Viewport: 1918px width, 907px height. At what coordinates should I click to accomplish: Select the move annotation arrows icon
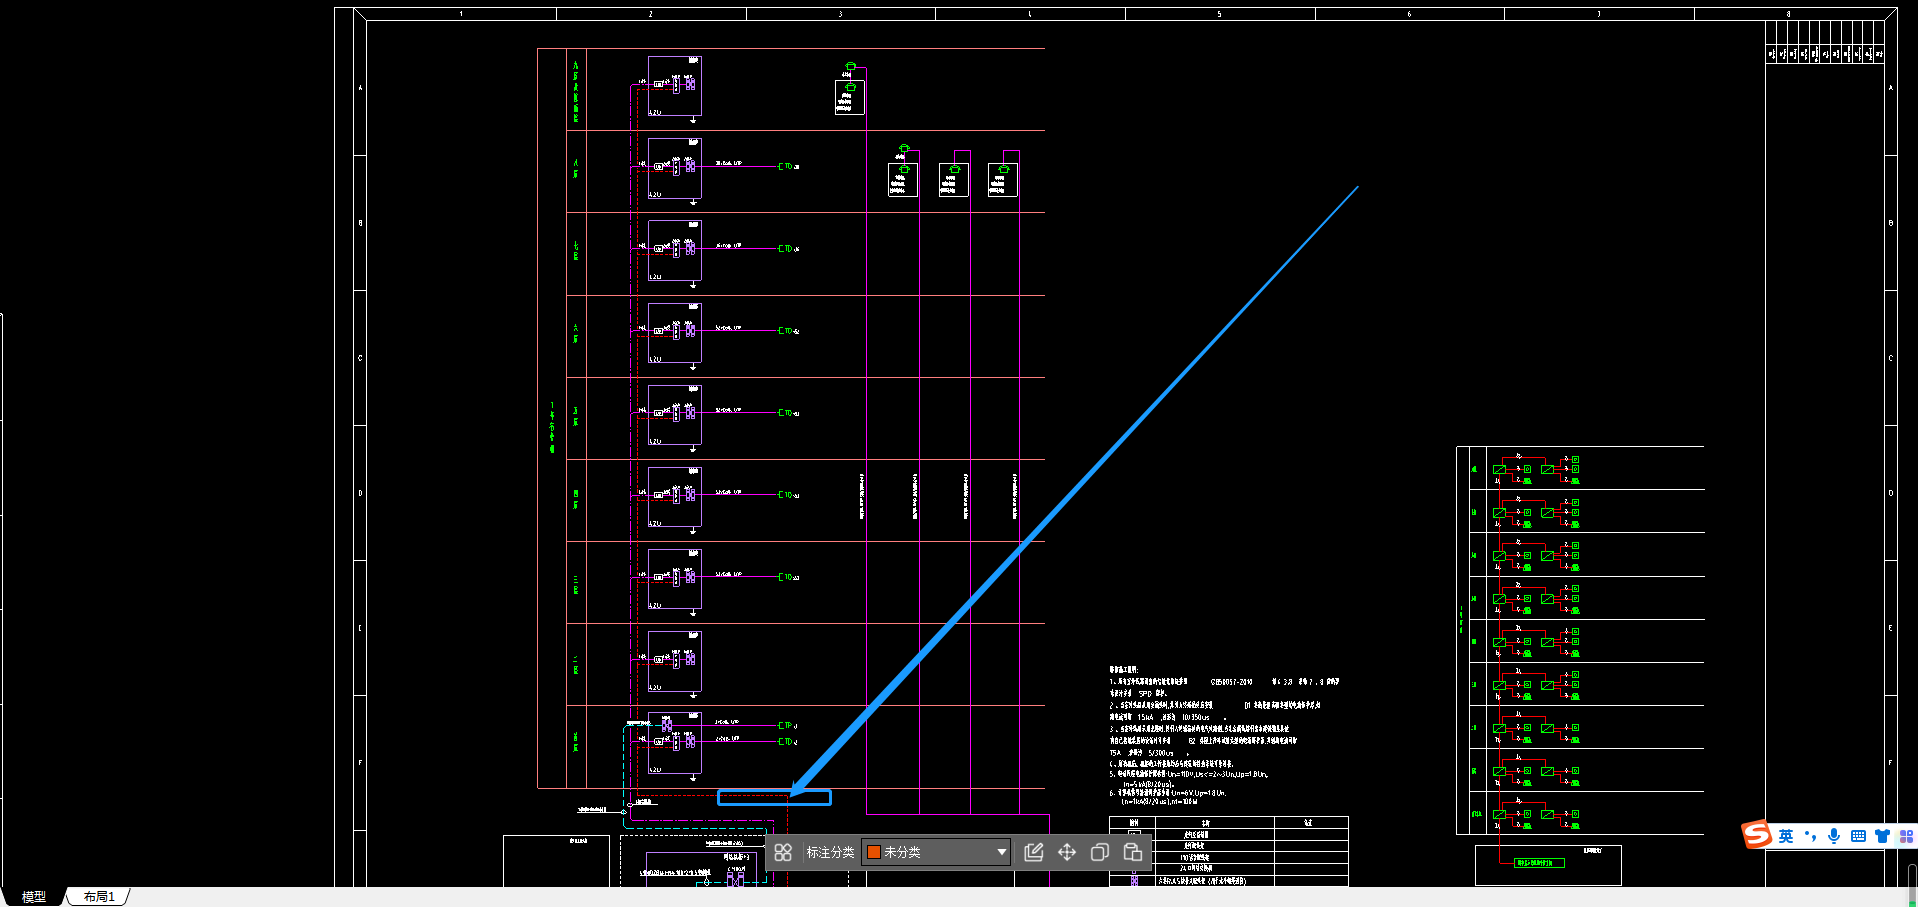click(1067, 852)
